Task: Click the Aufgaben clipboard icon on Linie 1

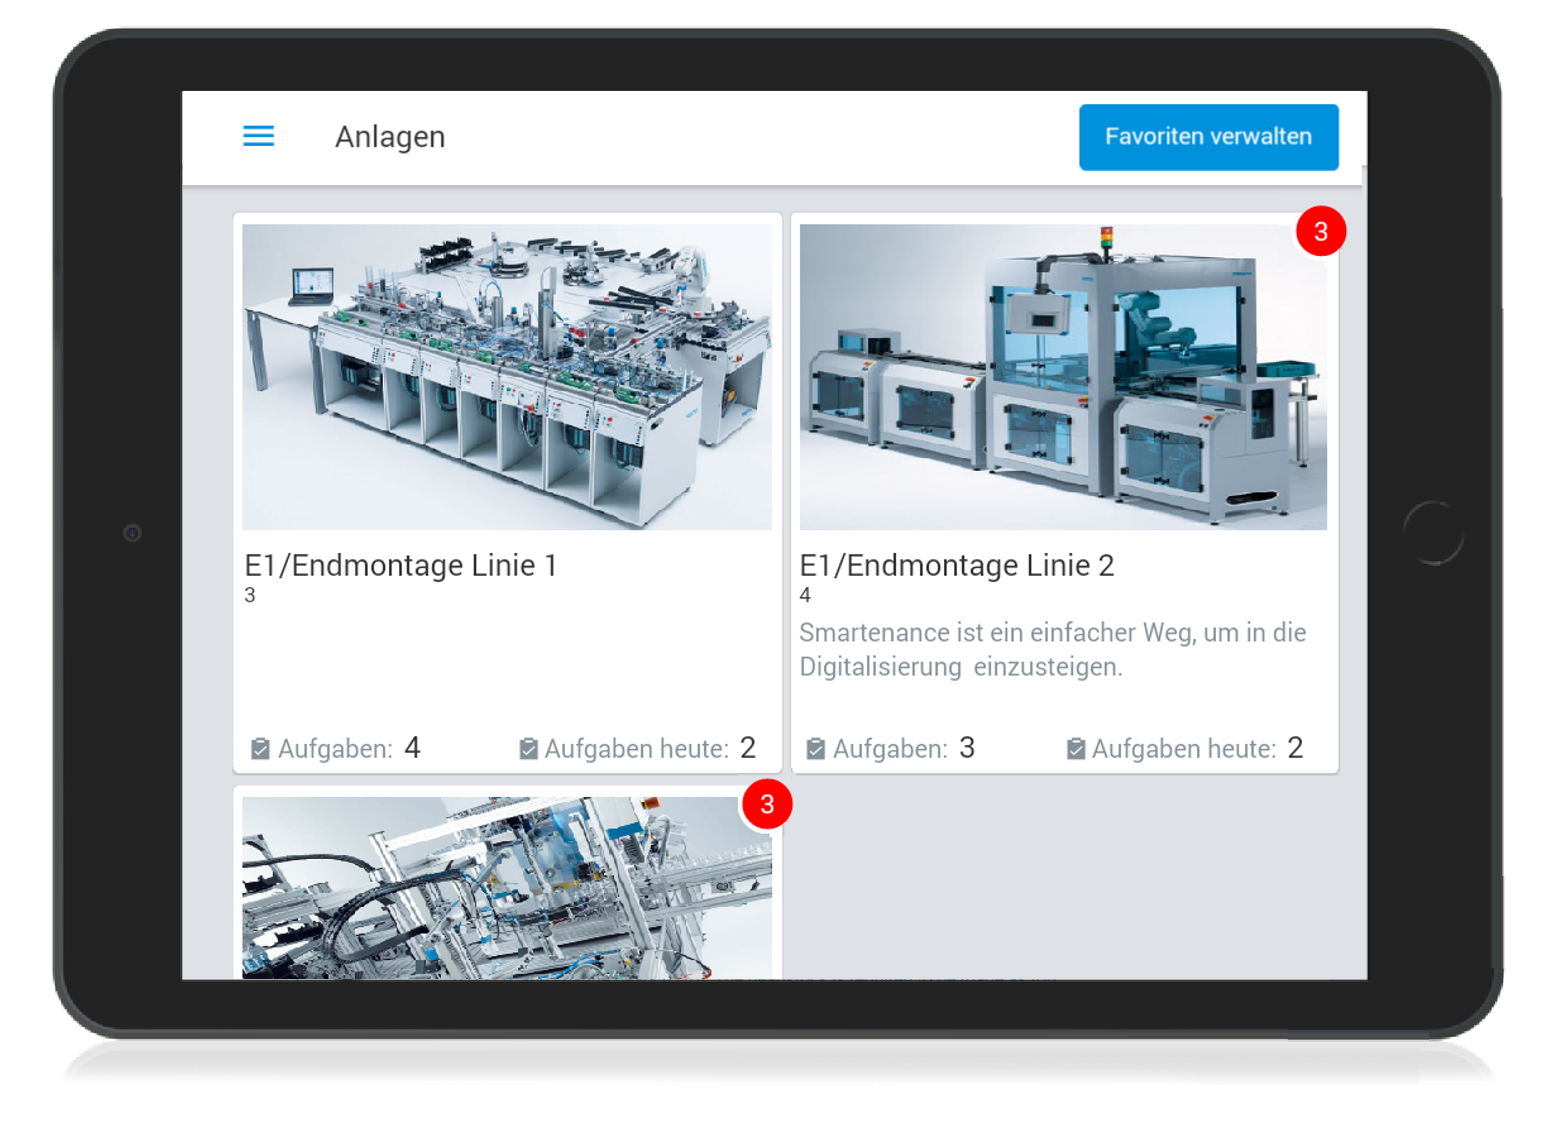Action: [260, 749]
